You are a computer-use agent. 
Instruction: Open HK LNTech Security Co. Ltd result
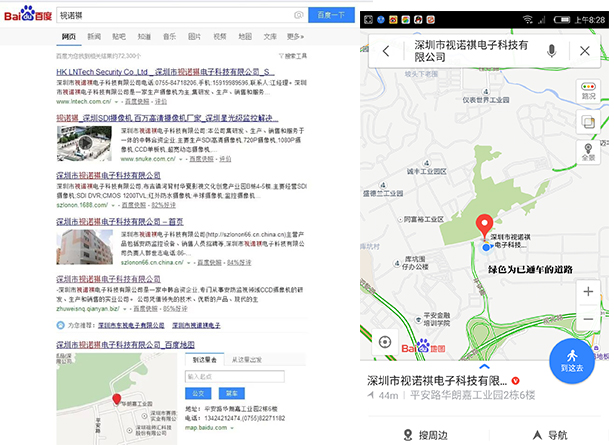[165, 72]
